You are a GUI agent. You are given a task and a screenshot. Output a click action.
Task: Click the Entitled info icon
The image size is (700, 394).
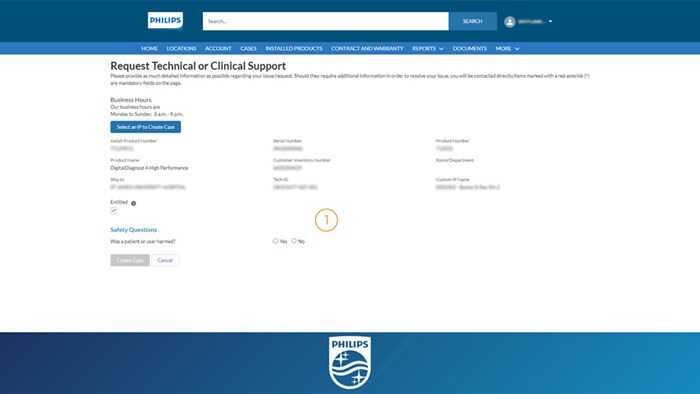tap(133, 203)
